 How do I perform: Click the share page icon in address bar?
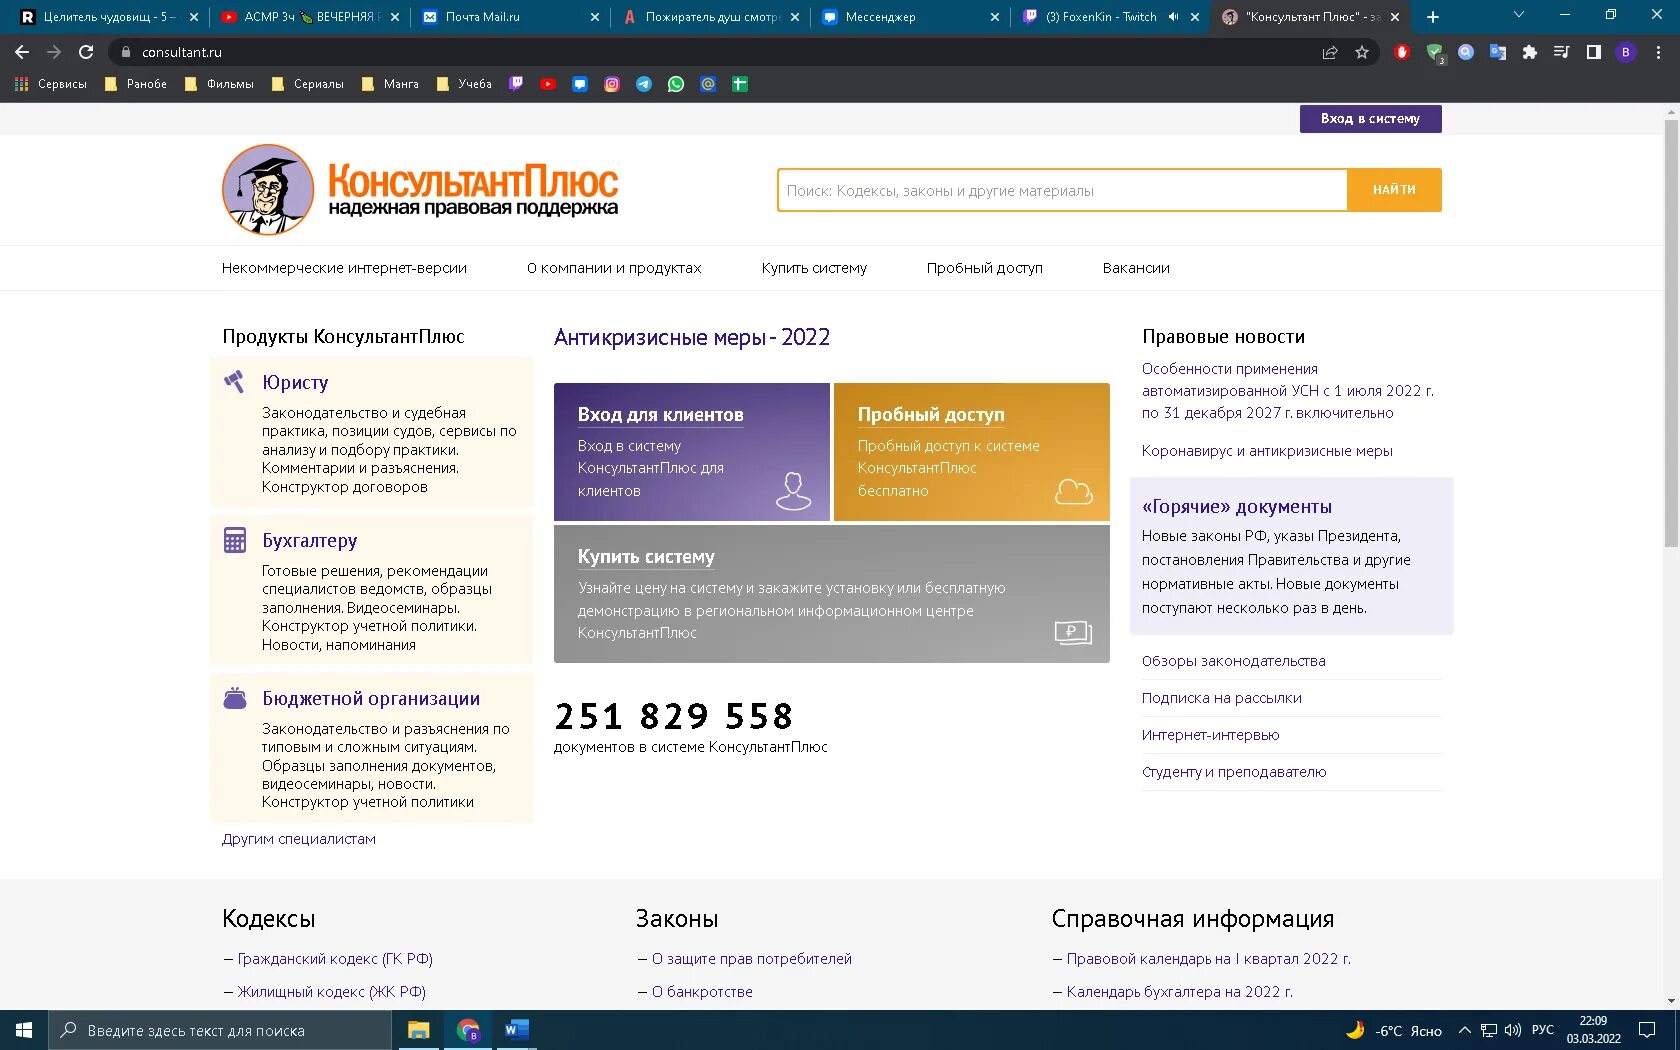(x=1330, y=52)
